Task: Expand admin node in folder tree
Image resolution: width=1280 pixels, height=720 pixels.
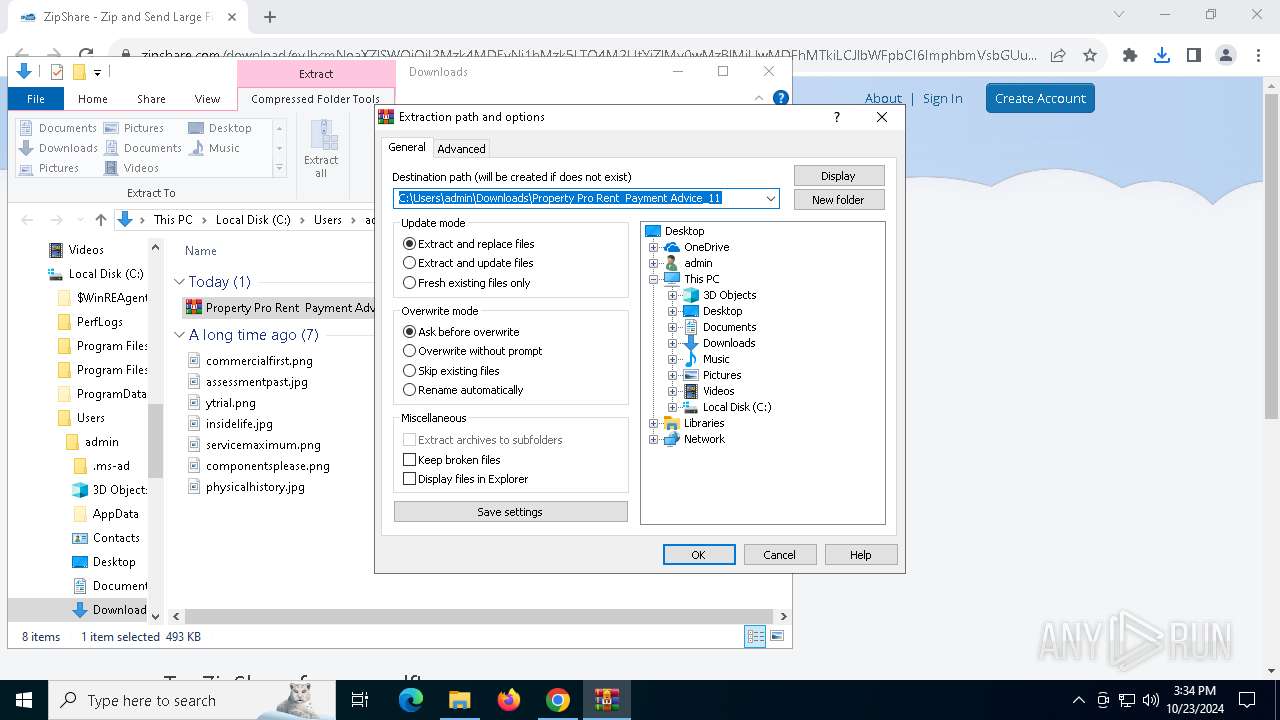Action: pos(653,263)
